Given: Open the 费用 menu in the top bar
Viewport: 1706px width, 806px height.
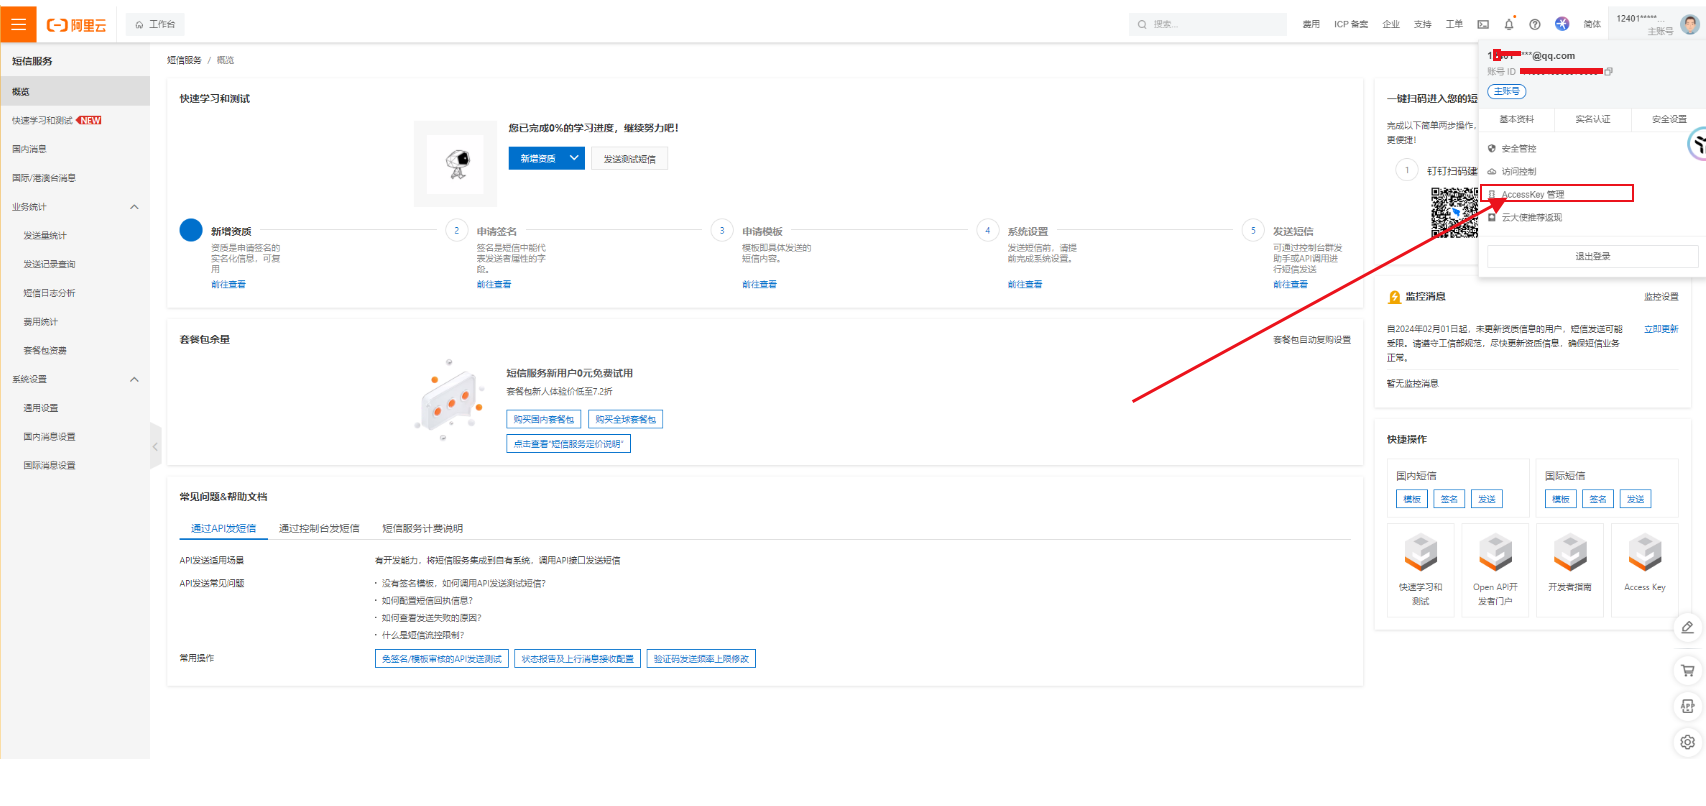Looking at the screenshot, I should 1311,24.
